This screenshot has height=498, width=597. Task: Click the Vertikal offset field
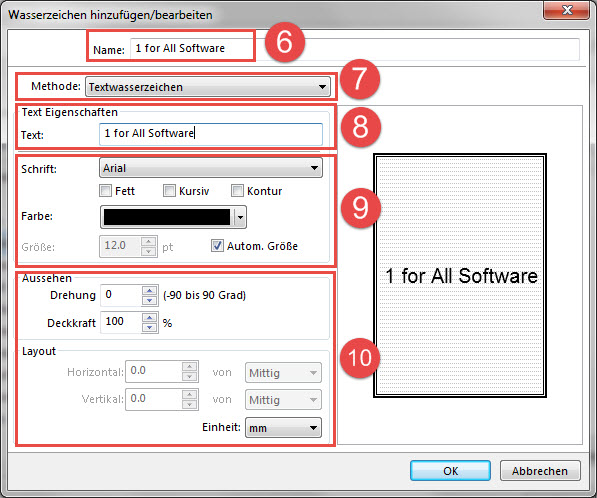153,399
